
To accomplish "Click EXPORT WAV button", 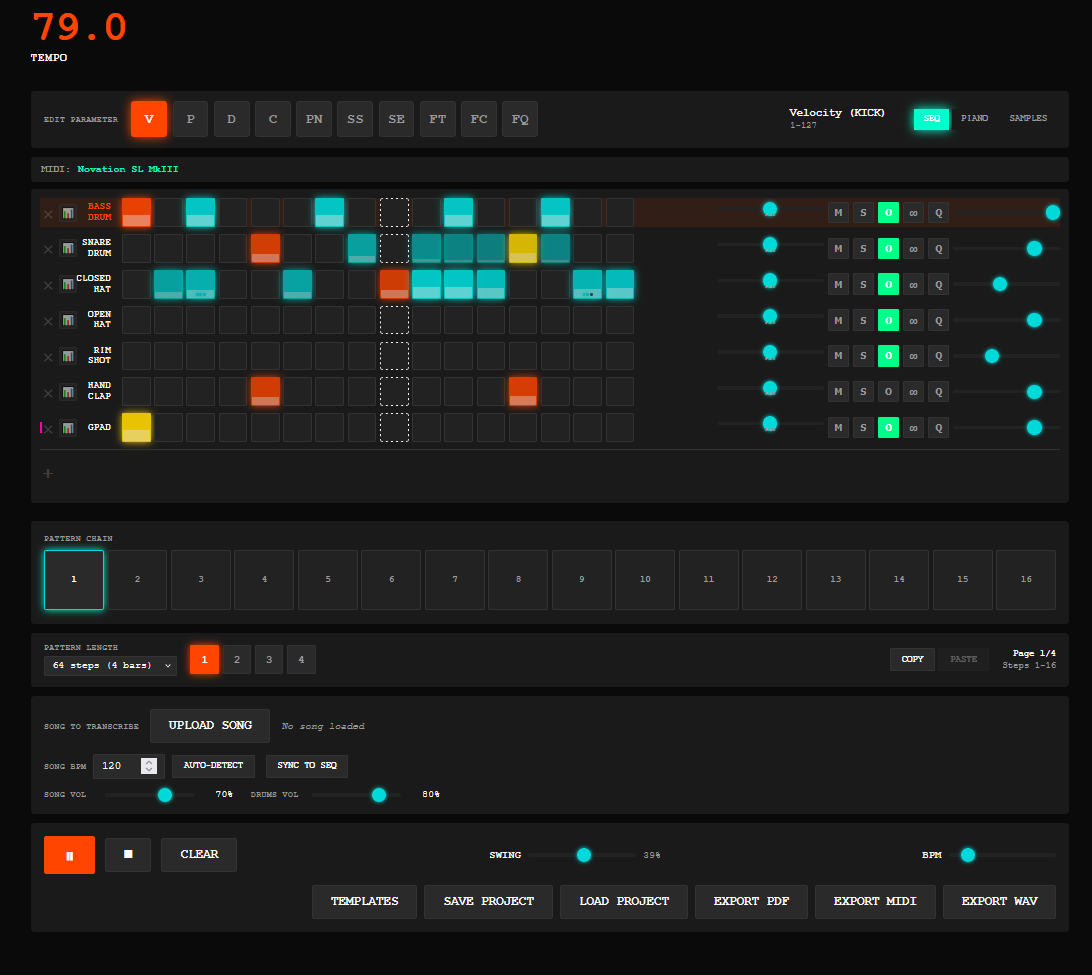I will tap(999, 902).
